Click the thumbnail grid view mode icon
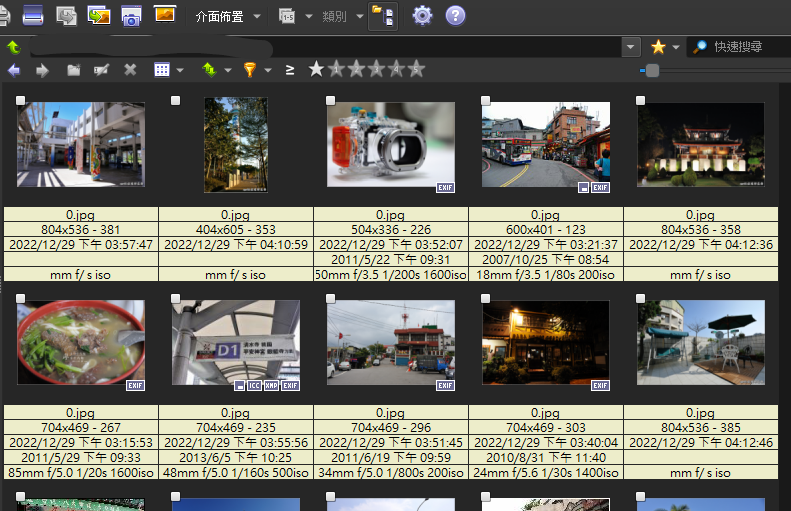Viewport: 791px width, 511px height. (x=162, y=70)
